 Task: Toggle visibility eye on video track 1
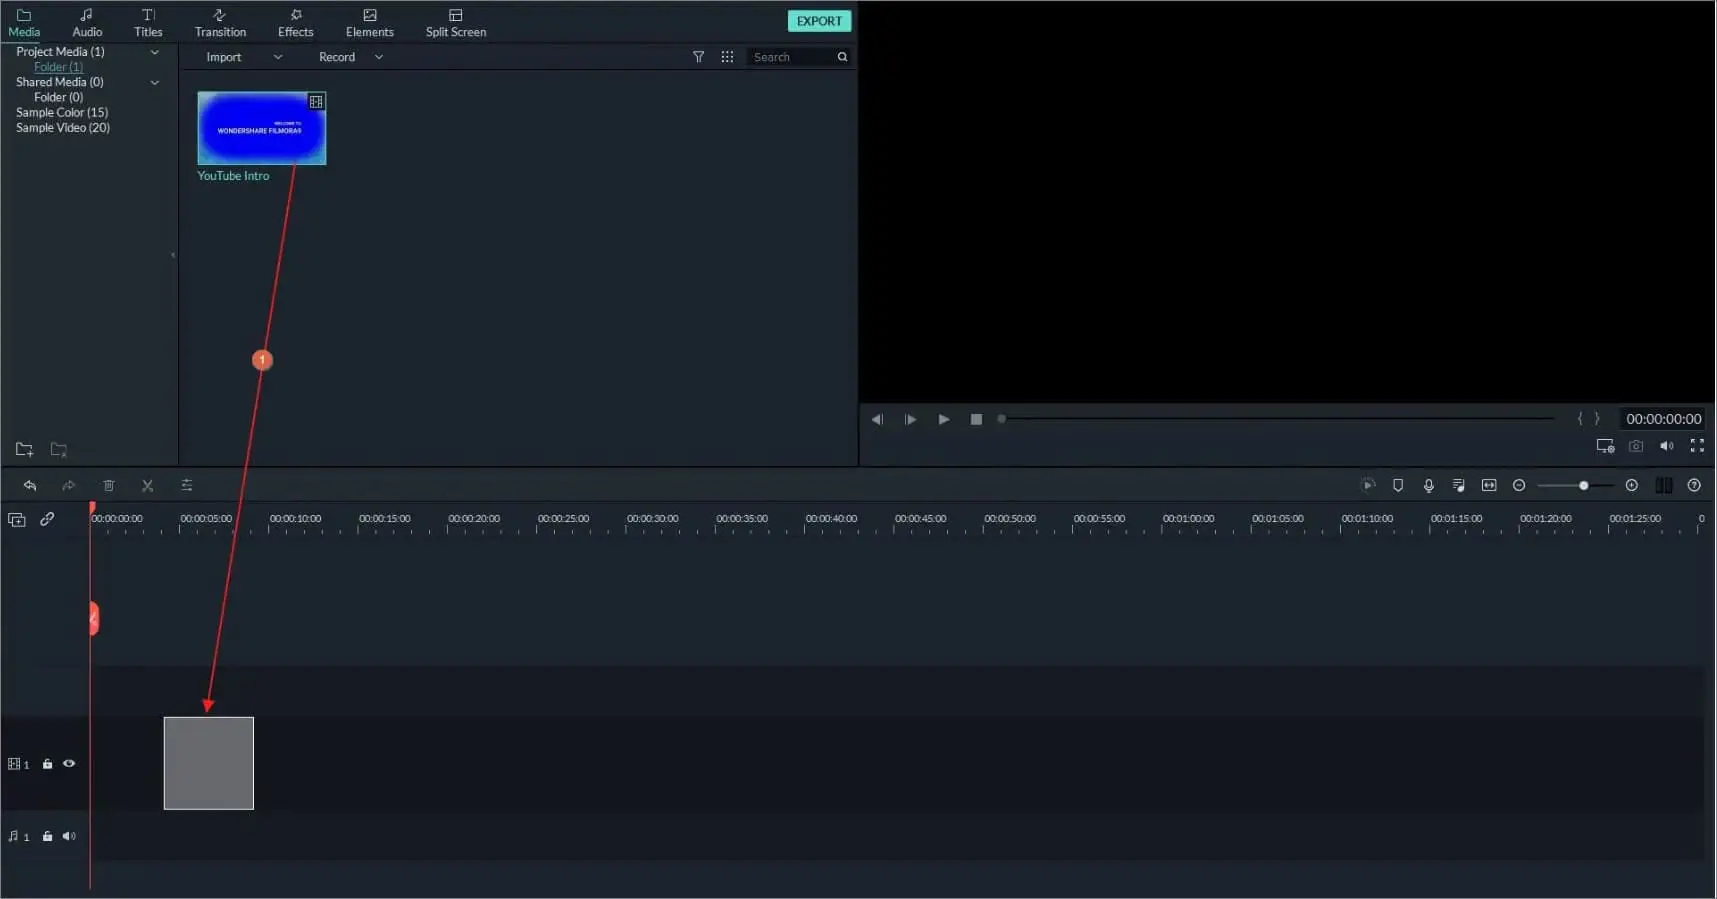click(x=69, y=763)
